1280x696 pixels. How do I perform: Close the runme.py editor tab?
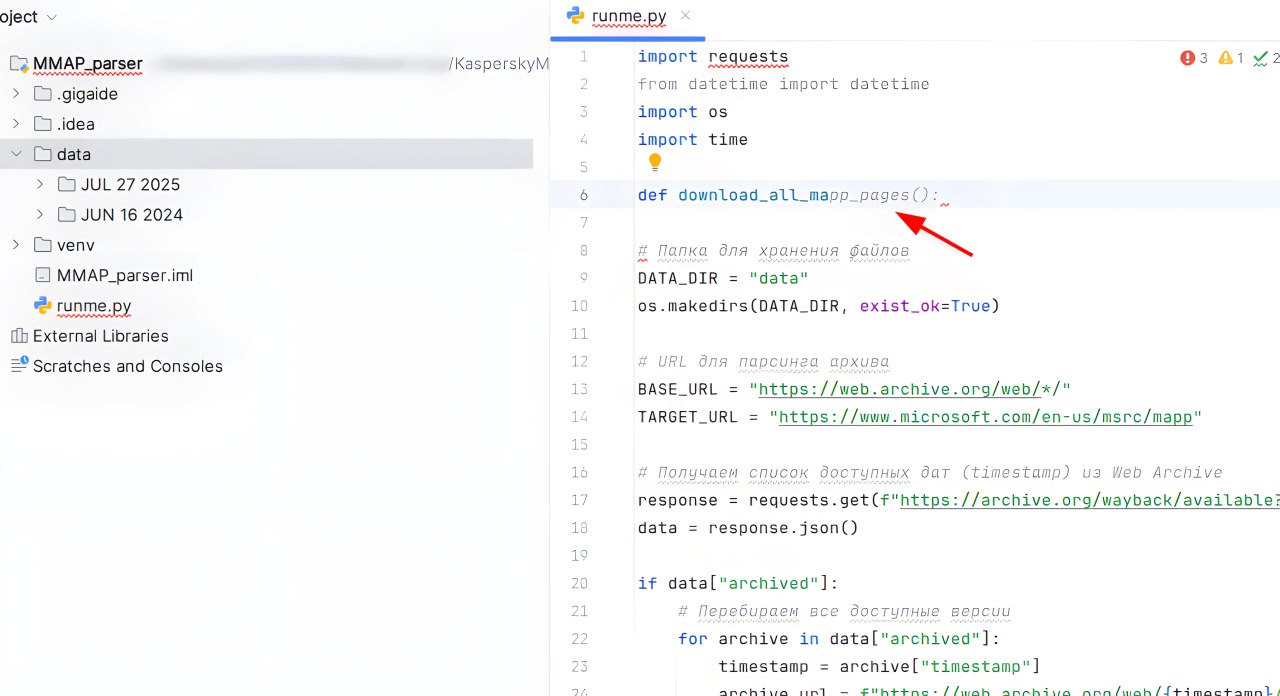coord(685,16)
